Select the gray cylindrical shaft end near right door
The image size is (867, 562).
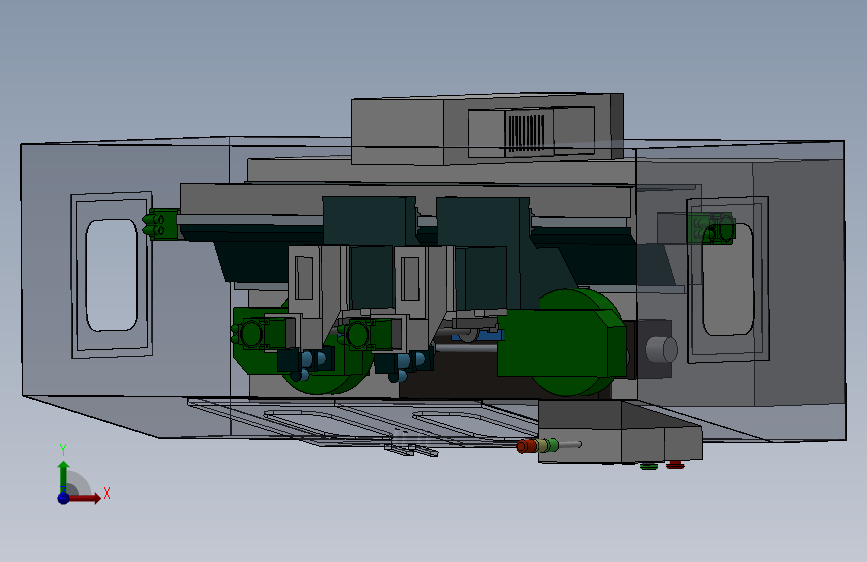click(661, 350)
